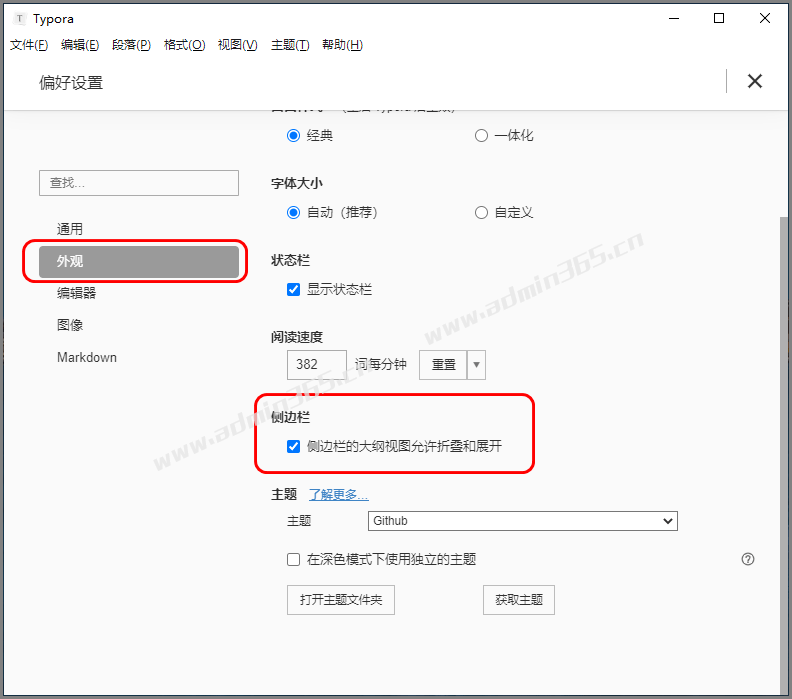Screen dimensions: 792x699
Task: Click the help question mark icon
Action: pos(748,559)
